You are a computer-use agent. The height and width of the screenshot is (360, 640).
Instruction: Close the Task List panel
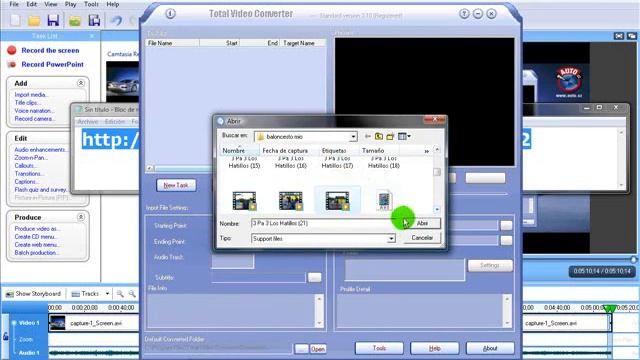pos(92,36)
